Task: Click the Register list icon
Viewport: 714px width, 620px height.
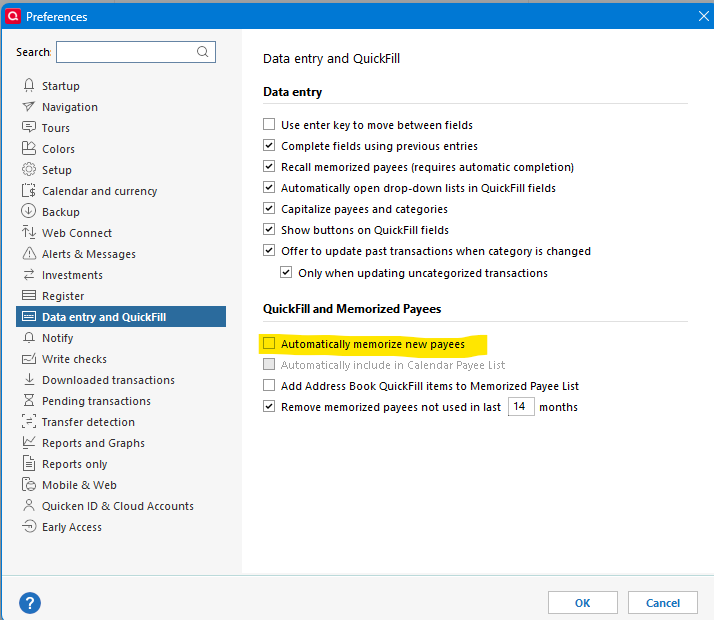Action: click(29, 295)
